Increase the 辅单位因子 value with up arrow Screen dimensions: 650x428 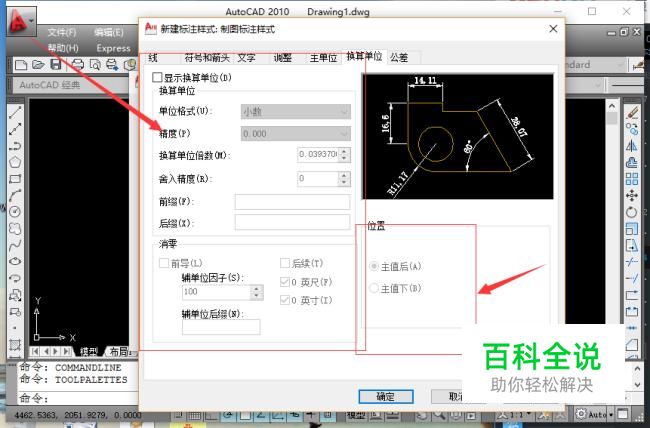[257, 289]
